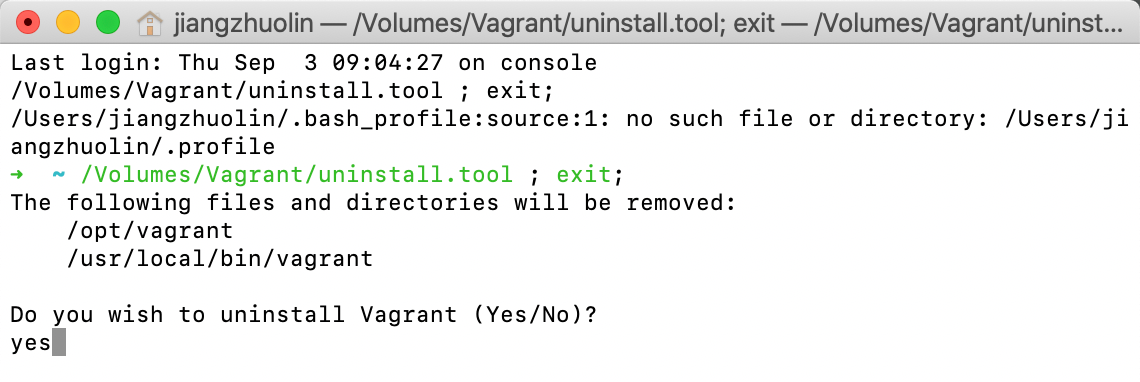
Task: Click the wrapped "angzhuolin/.profile" line
Action: click(x=142, y=148)
